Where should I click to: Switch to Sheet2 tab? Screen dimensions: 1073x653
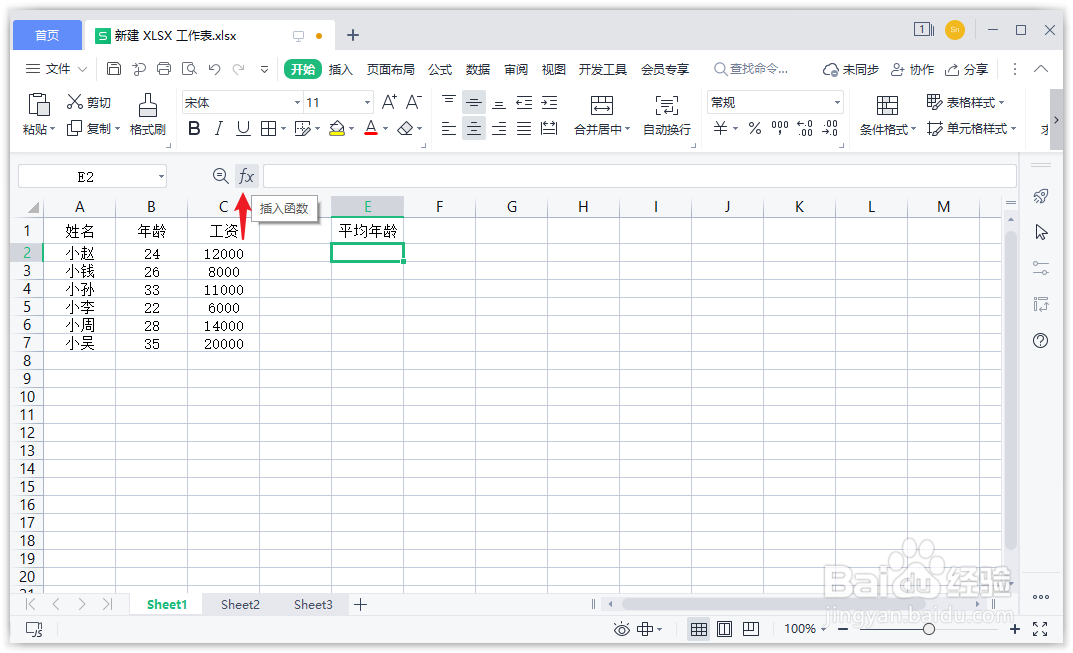click(x=240, y=604)
